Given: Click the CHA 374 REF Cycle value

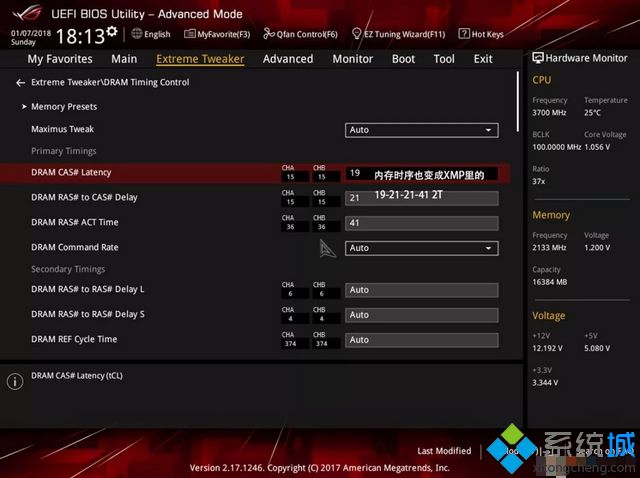Looking at the screenshot, I should click(290, 344).
